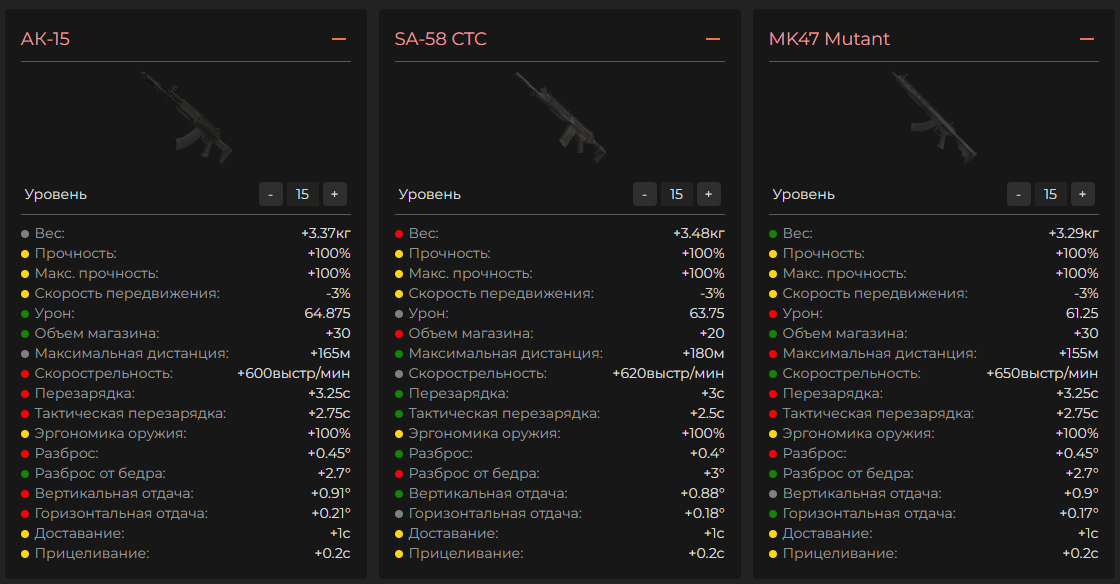Click the MK47 Mutant vertical recoil value +0.9°
The image size is (1120, 584).
pyautogui.click(x=1081, y=493)
